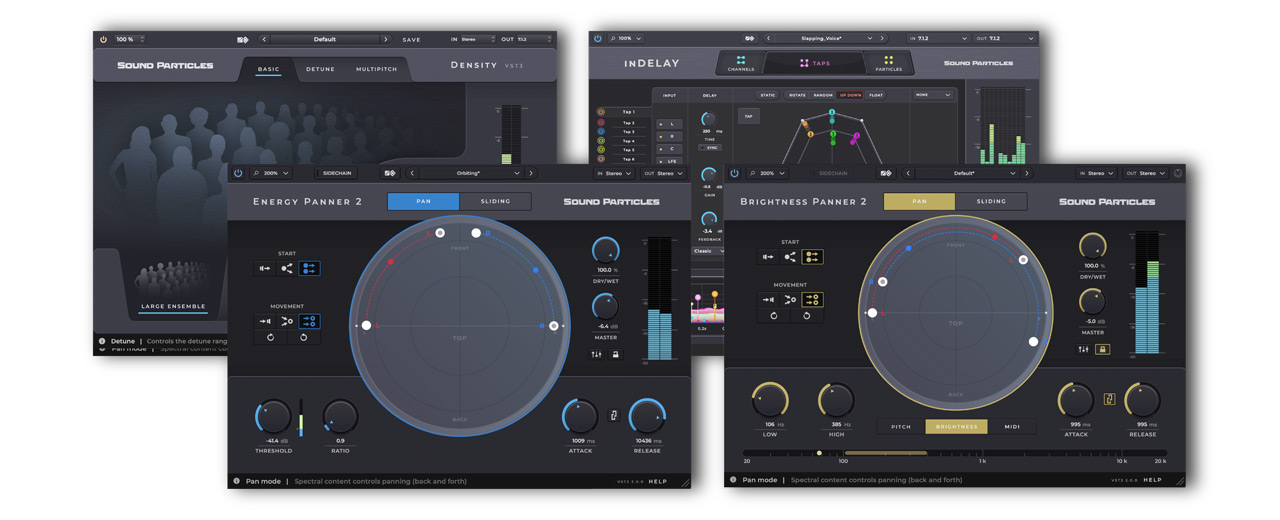
Task: Go to previous preset in Energy Panner
Action: coord(412,173)
